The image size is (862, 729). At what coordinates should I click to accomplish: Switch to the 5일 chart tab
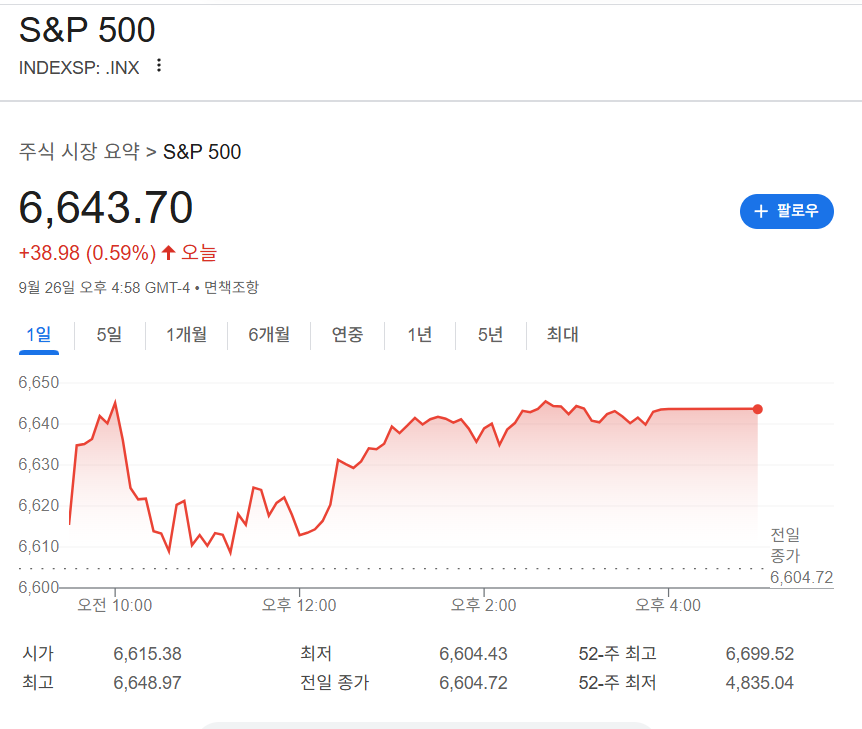coord(107,335)
